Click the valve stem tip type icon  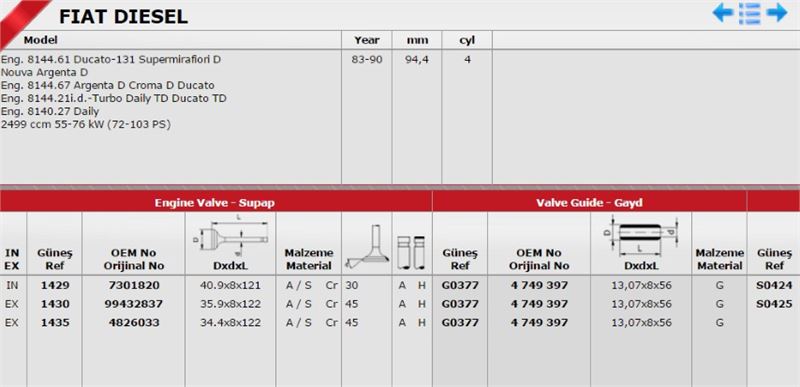411,252
